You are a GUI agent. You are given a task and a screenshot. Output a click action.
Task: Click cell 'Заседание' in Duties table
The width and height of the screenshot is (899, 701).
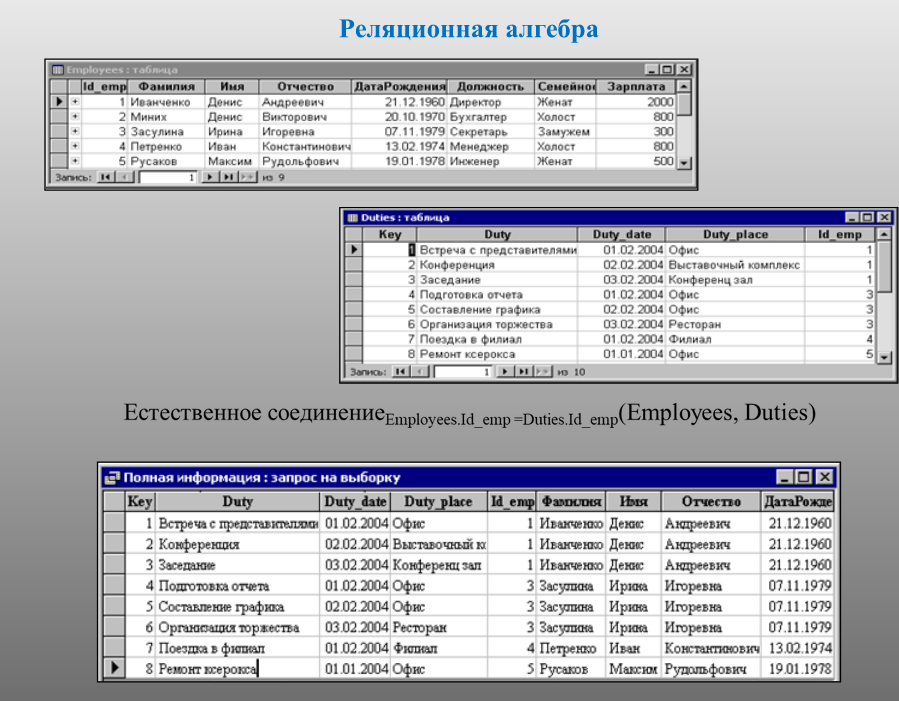click(497, 280)
